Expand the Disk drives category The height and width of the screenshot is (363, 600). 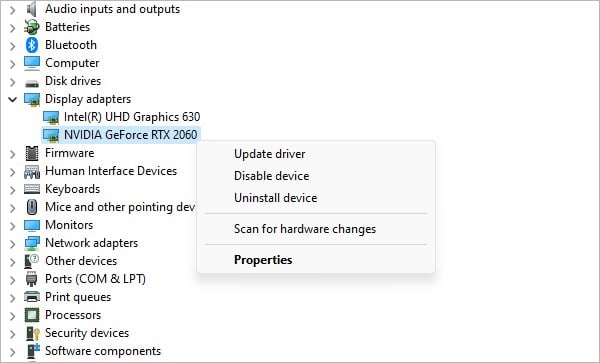(x=13, y=82)
